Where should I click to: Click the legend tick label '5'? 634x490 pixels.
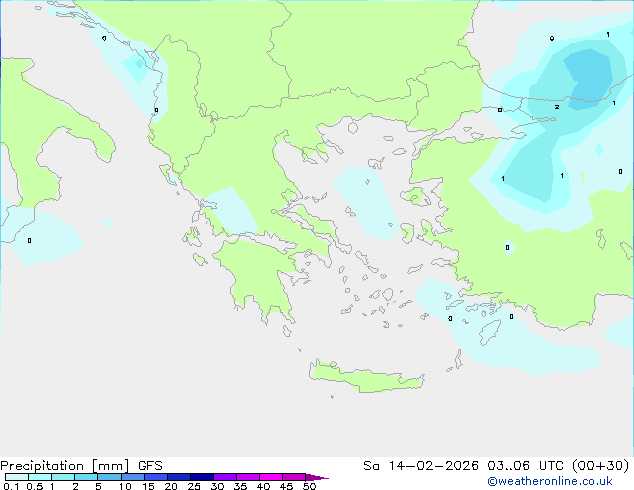coord(98,486)
